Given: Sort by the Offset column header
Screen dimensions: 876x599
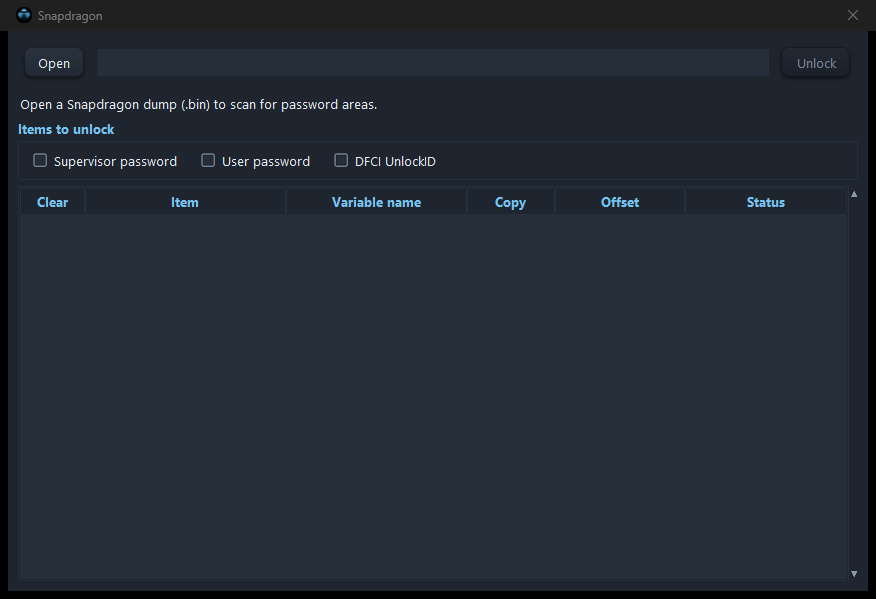Looking at the screenshot, I should coord(620,202).
